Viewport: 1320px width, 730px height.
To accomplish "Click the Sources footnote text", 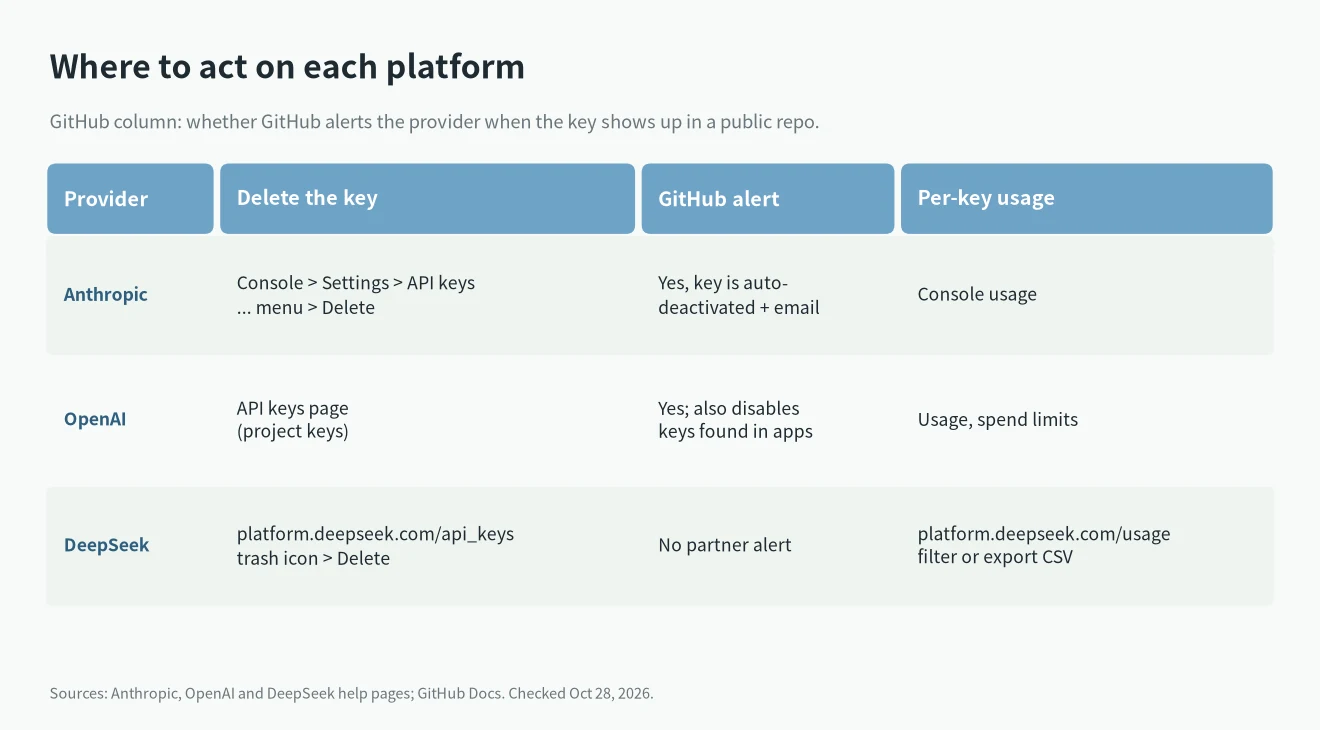I will [352, 693].
